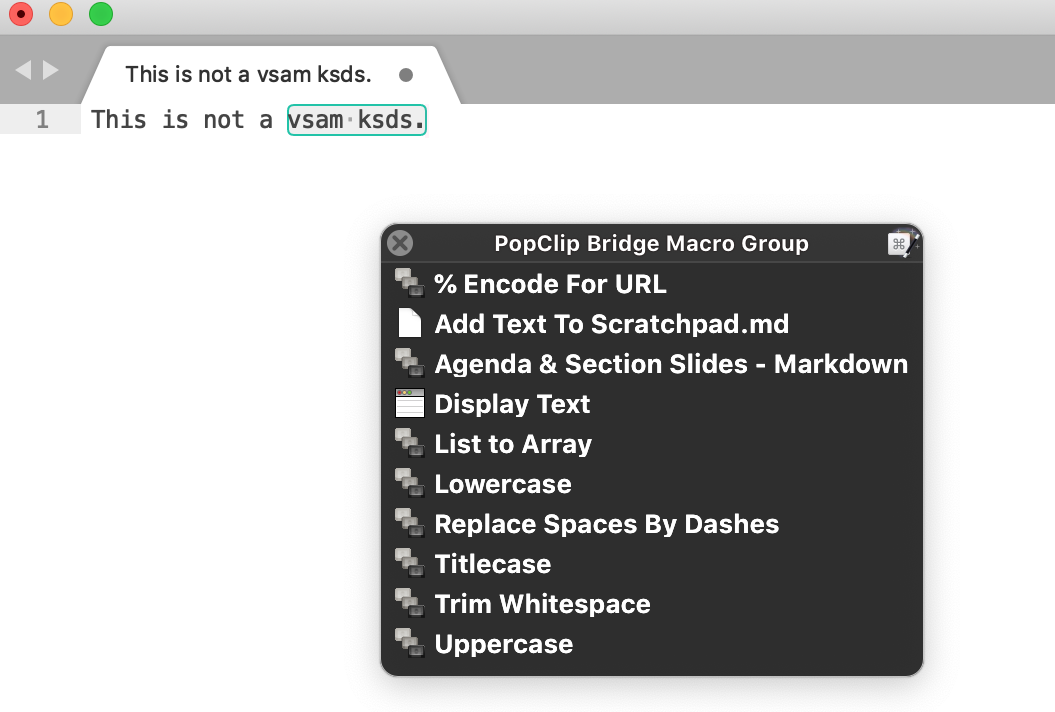This screenshot has height=712, width=1055.
Task: Run the % Encode For URL macro
Action: click(x=550, y=284)
